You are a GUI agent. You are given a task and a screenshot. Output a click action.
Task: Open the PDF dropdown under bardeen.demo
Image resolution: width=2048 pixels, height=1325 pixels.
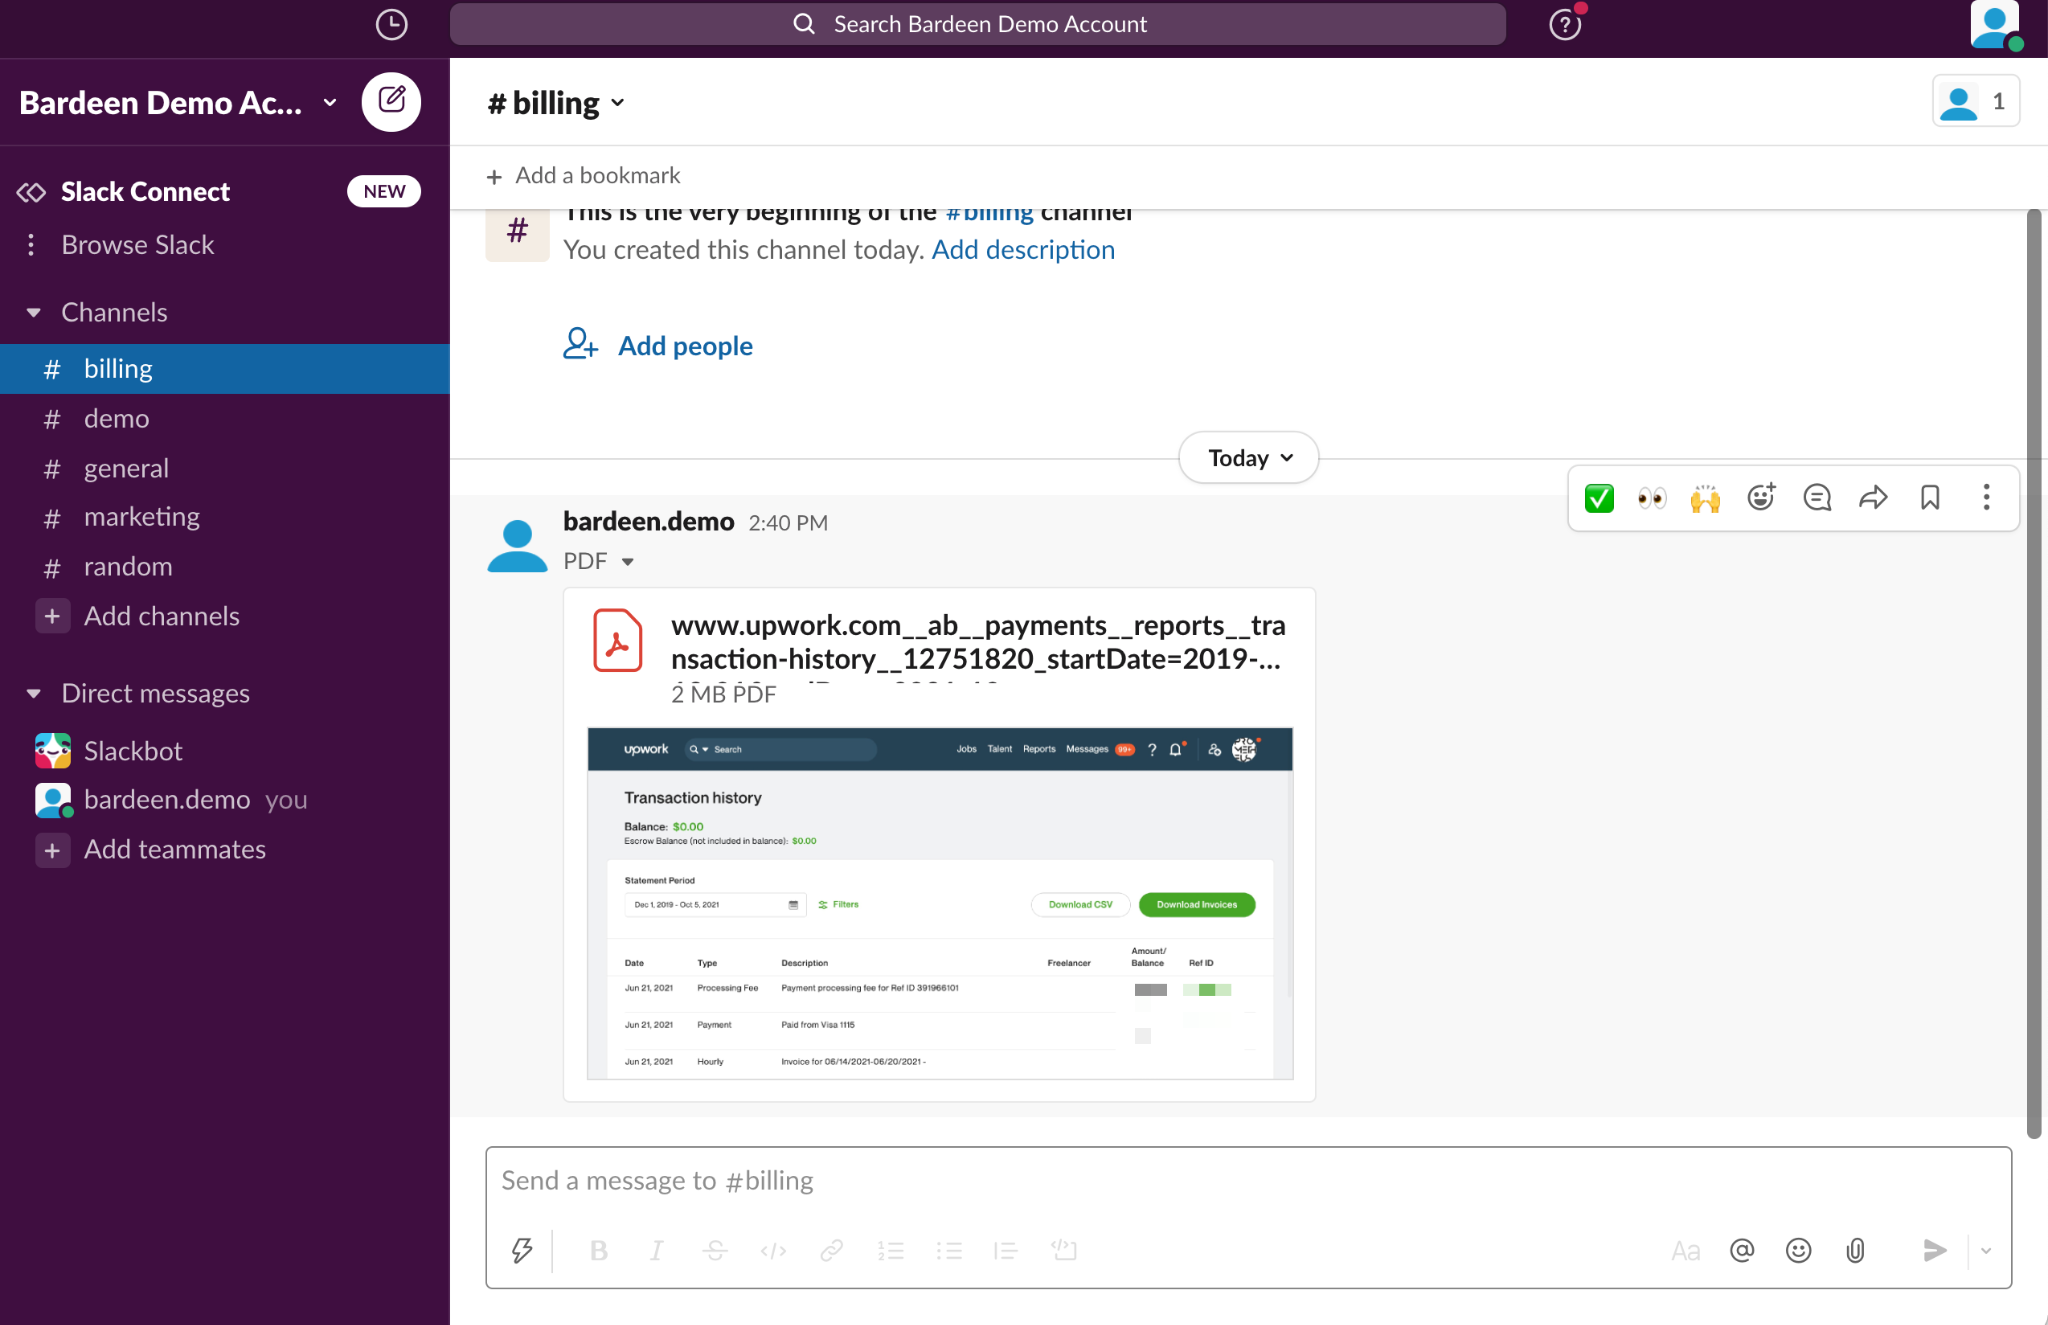[629, 561]
